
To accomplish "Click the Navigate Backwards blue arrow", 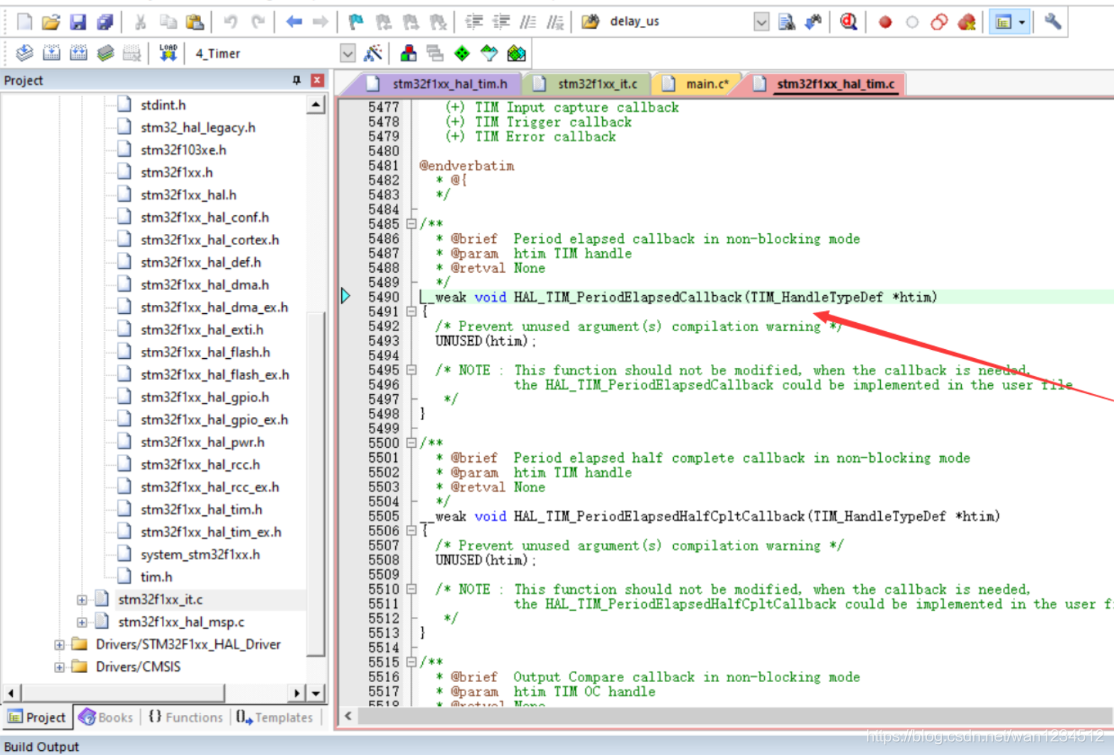I will pos(294,21).
